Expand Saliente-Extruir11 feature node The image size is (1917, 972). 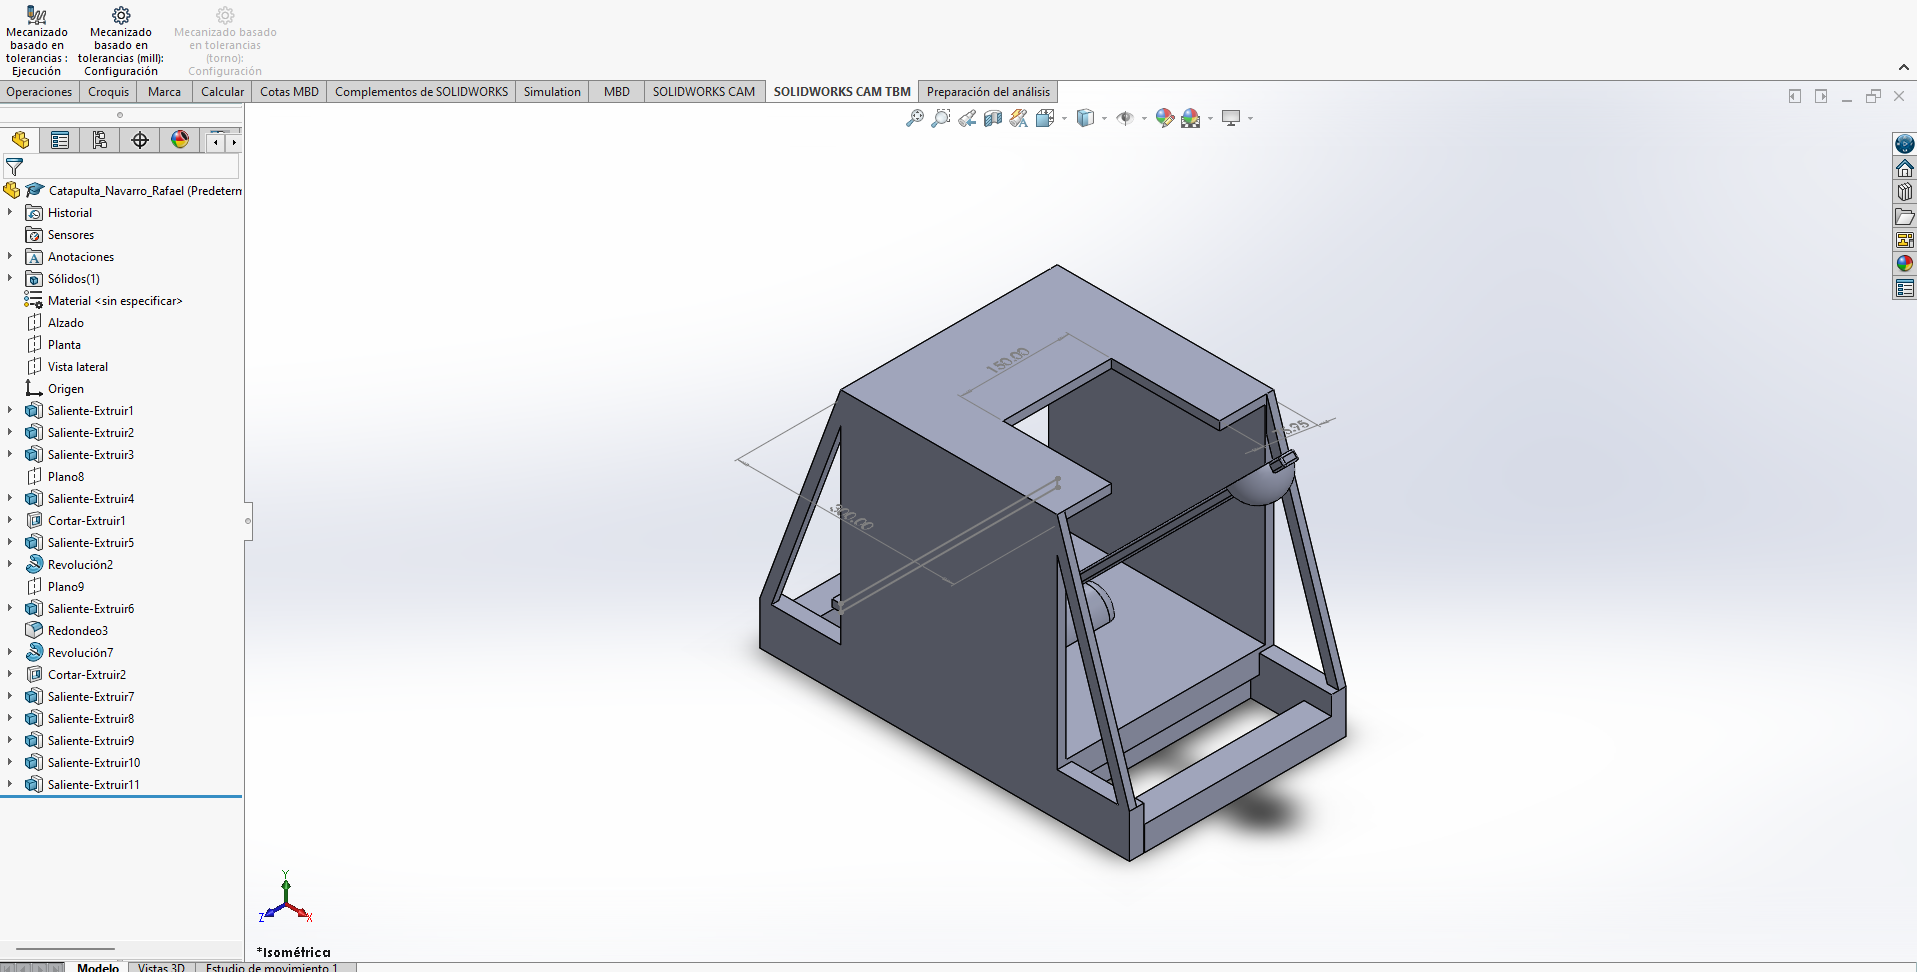(x=10, y=784)
